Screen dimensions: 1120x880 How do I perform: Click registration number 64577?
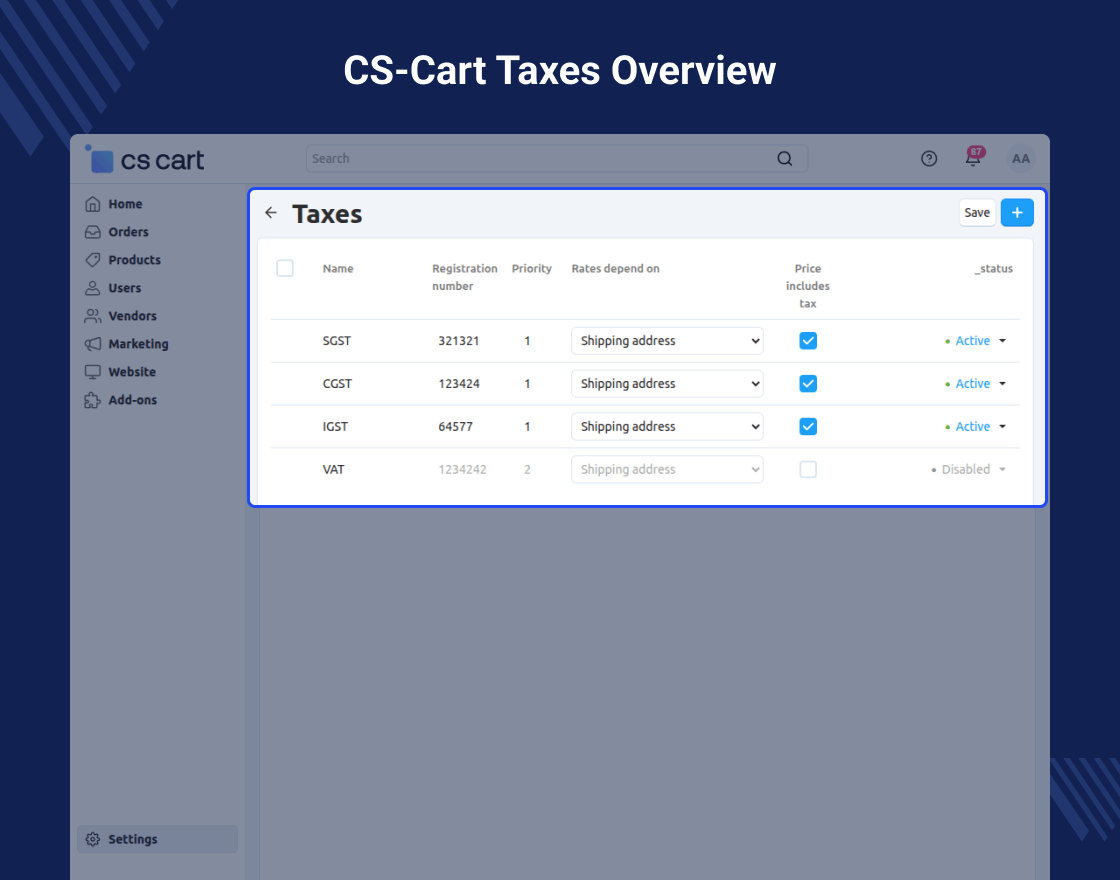pyautogui.click(x=456, y=426)
